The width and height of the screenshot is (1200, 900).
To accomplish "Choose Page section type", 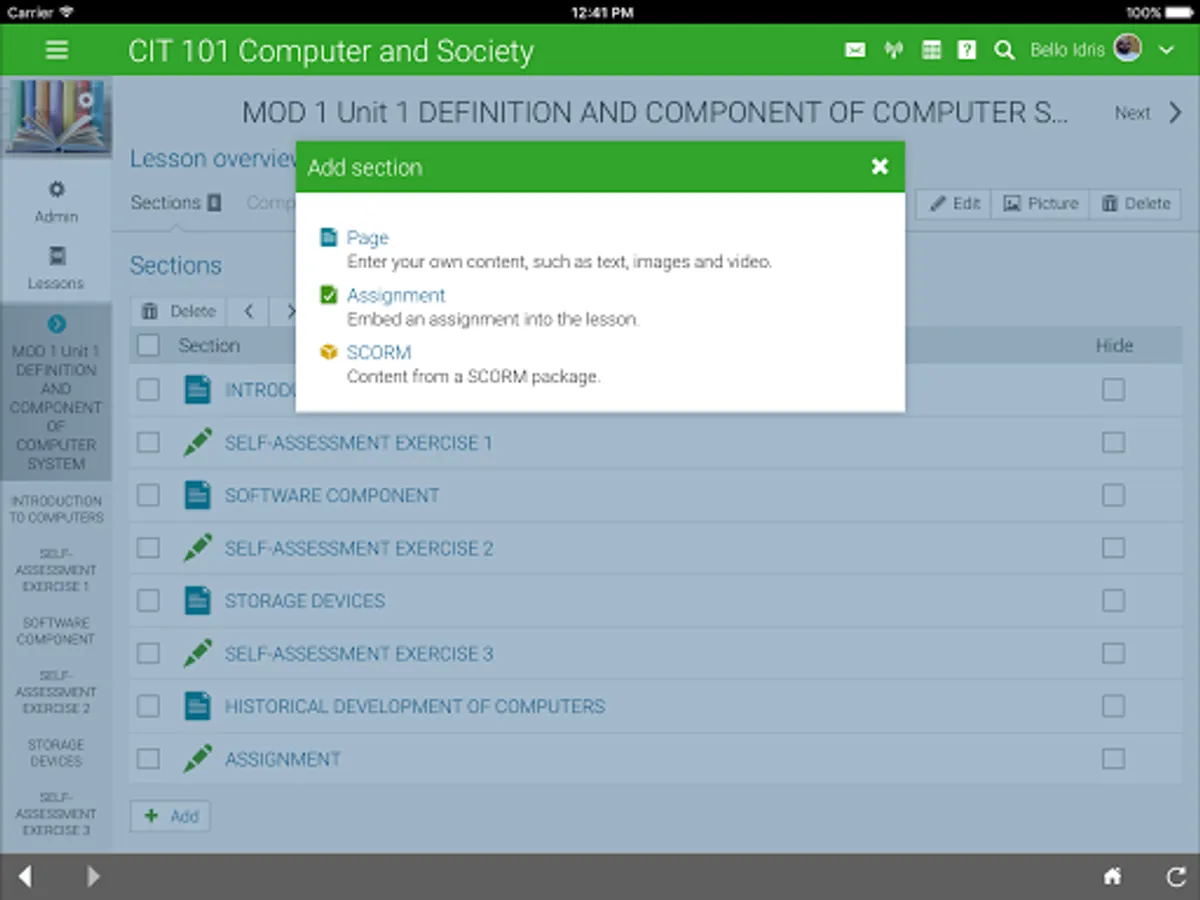I will [367, 238].
